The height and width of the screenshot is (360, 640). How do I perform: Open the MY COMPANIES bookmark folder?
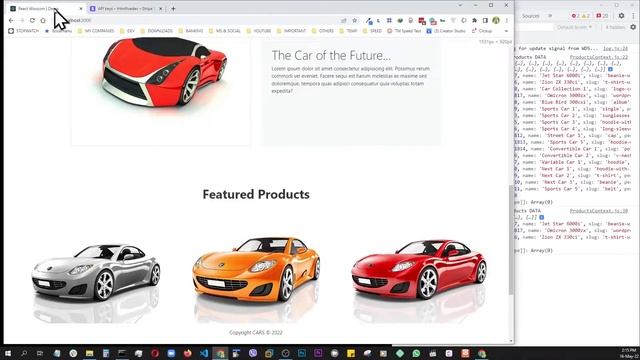click(96, 31)
